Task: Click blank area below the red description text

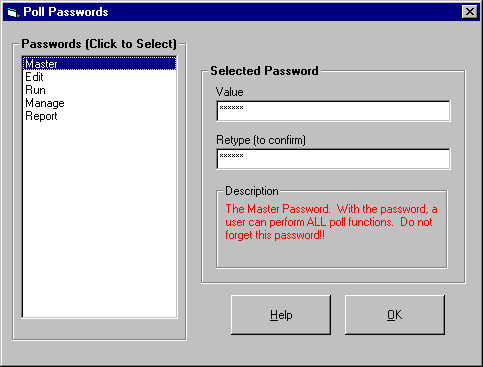Action: point(331,254)
